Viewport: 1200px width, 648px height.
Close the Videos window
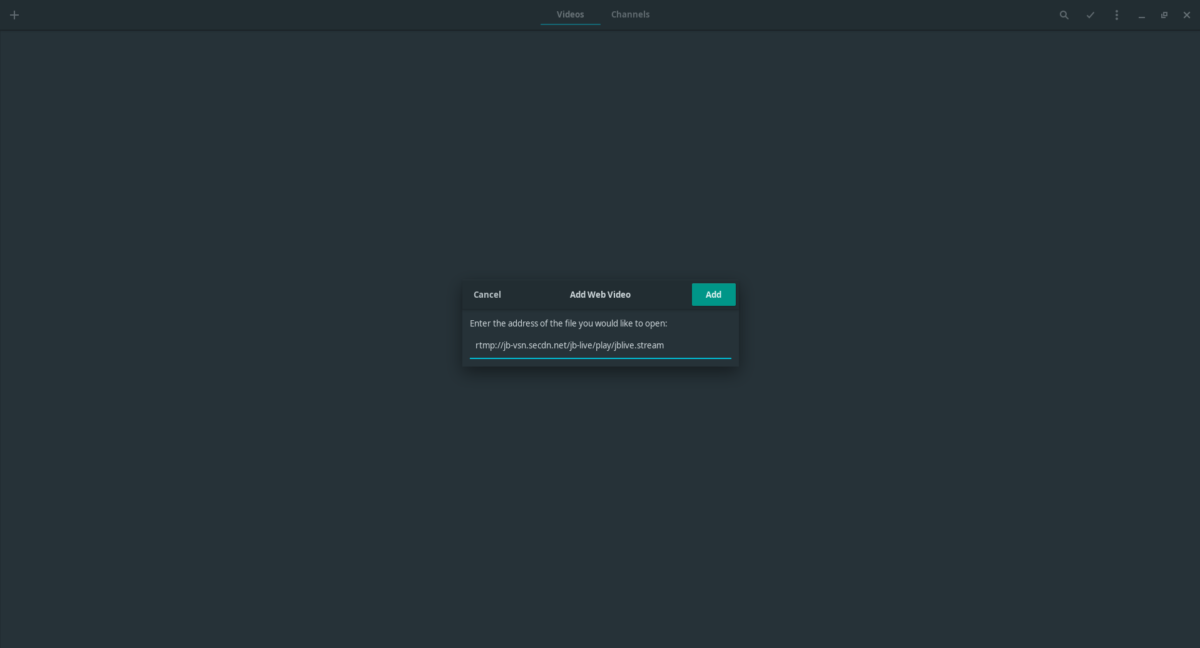(x=1186, y=15)
